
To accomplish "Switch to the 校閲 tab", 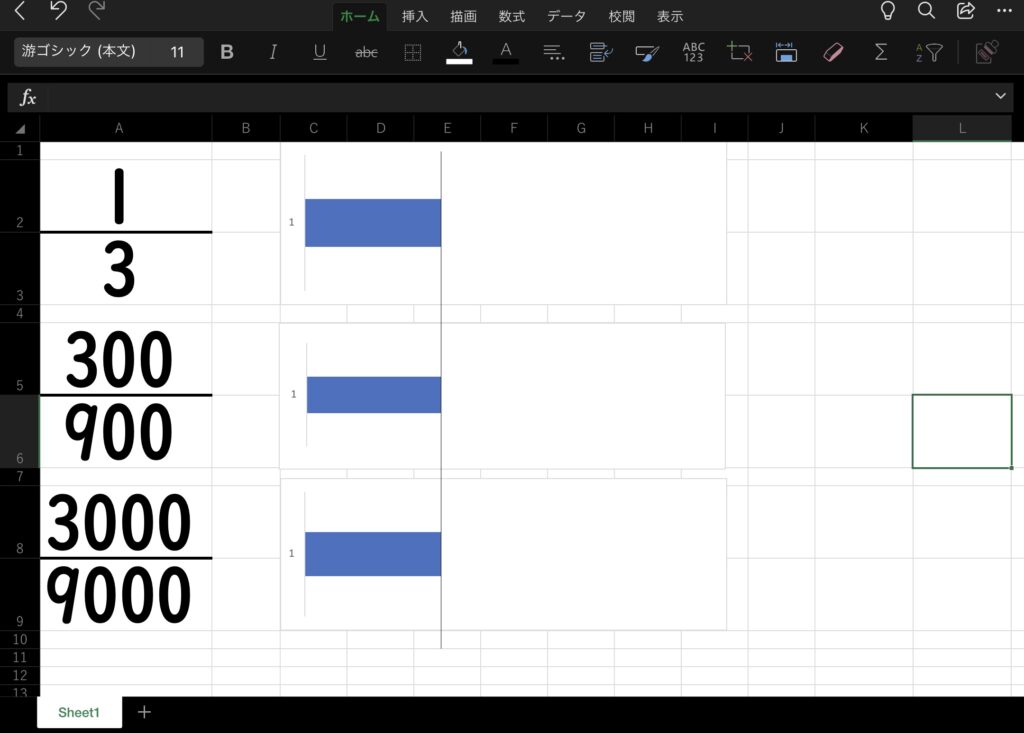I will [621, 16].
